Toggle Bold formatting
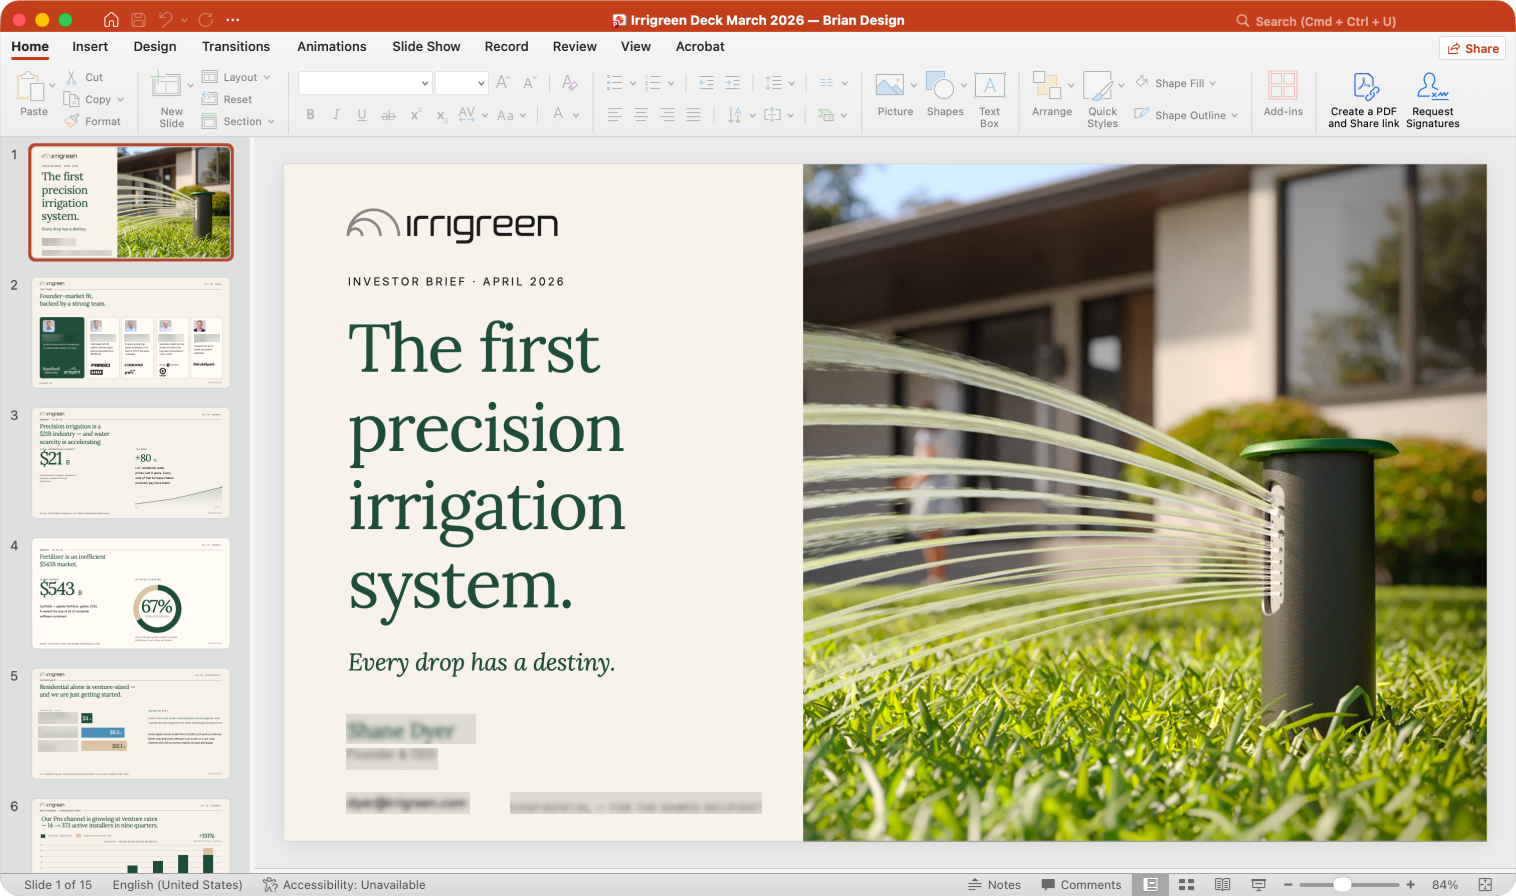Screen dimensions: 1516x896 311,115
